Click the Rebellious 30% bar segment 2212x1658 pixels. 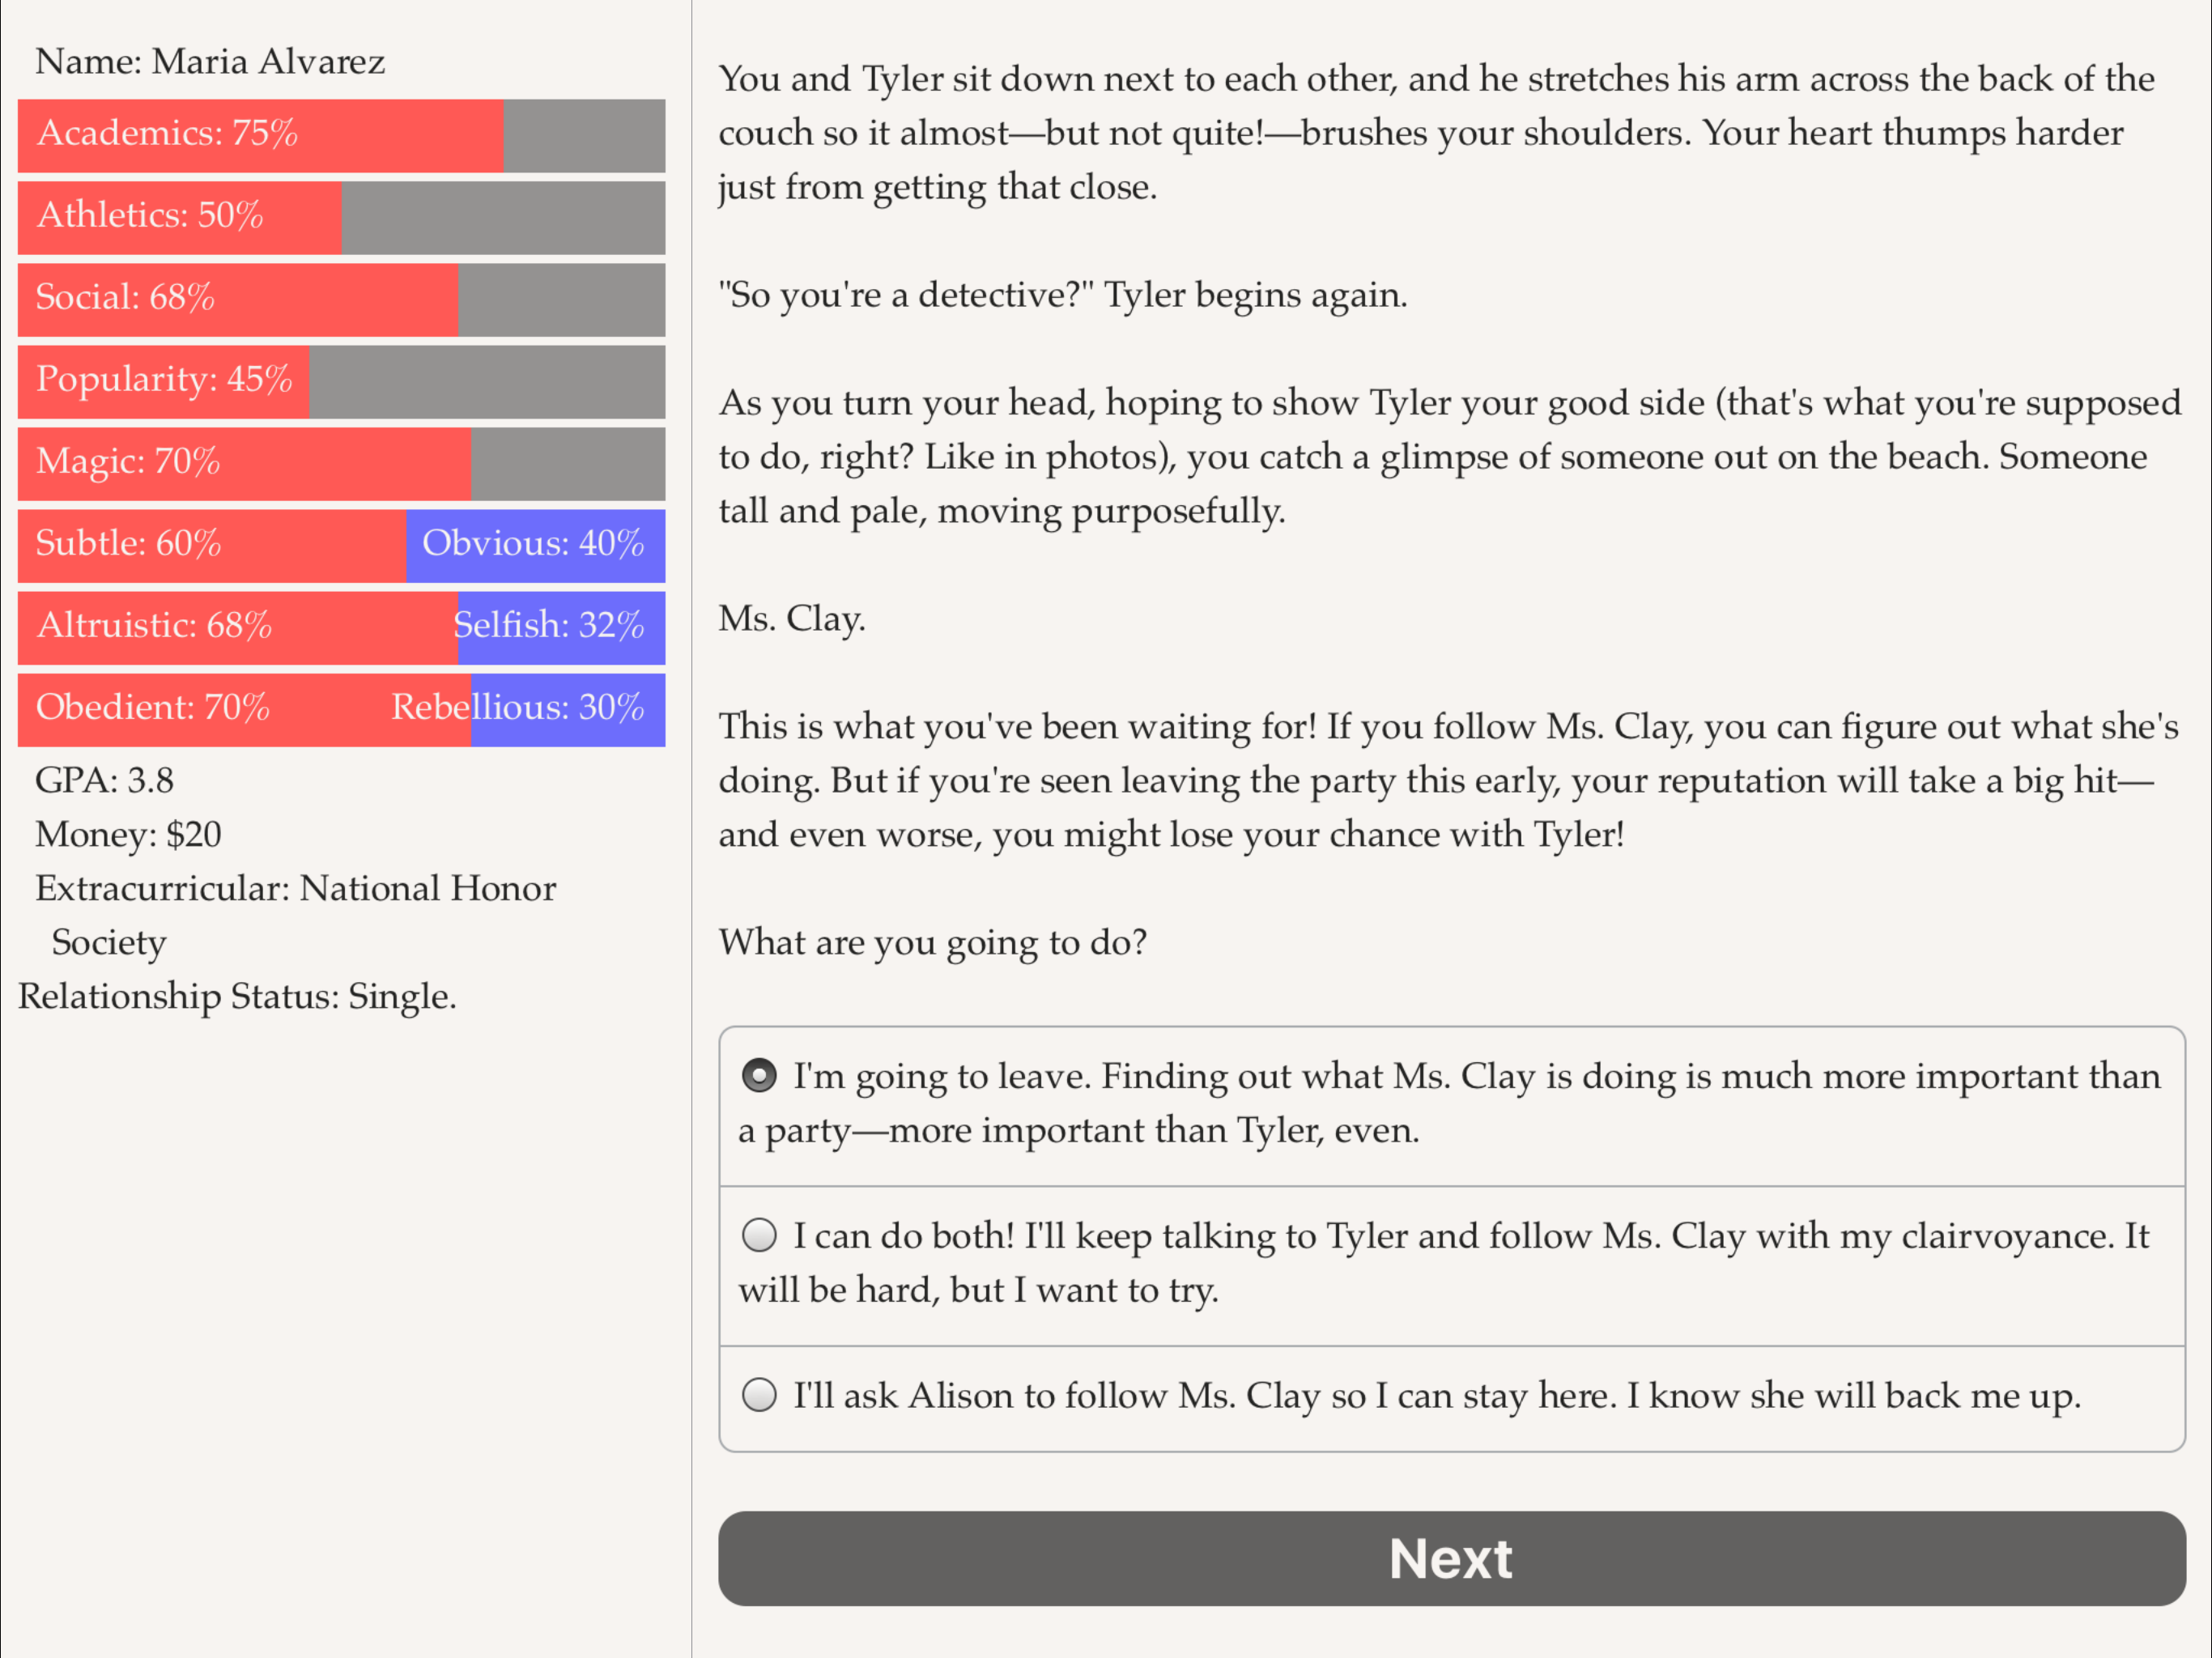(x=567, y=709)
